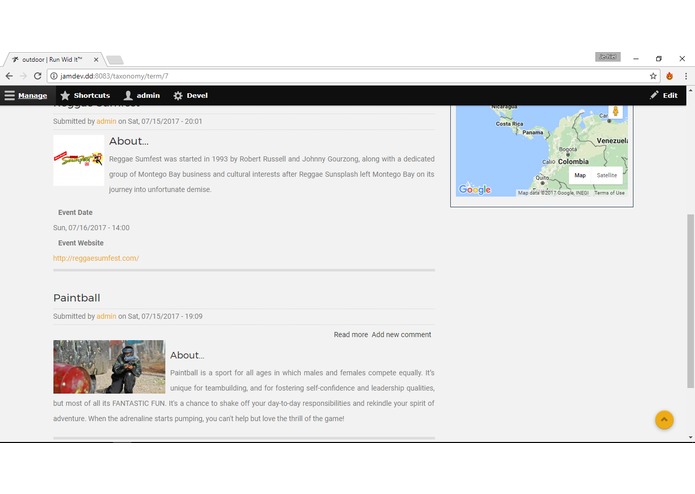The width and height of the screenshot is (695, 494).
Task: Visit the reggaesumfest.com website link
Action: [96, 258]
